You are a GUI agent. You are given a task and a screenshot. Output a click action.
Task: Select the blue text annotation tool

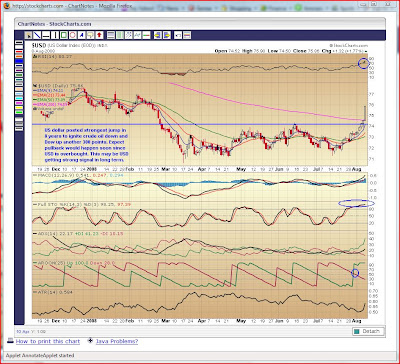click(x=81, y=35)
